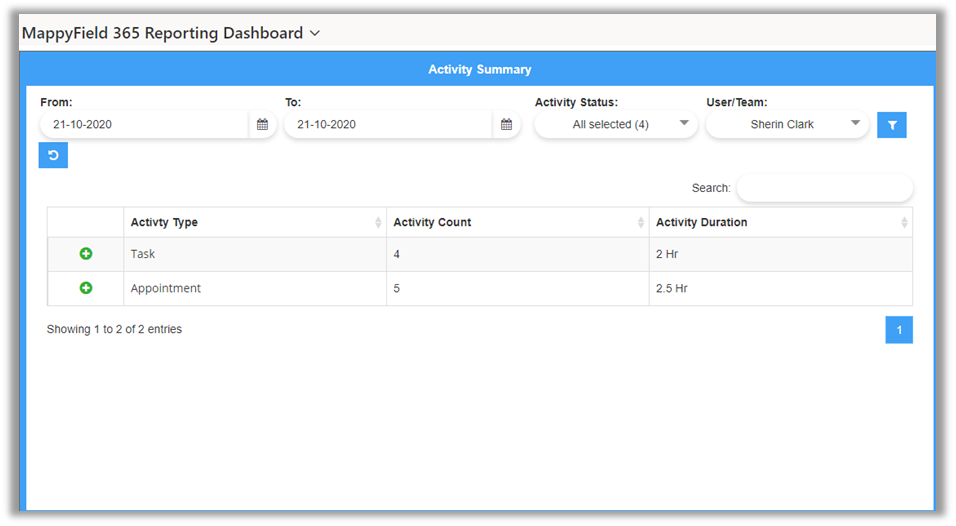This screenshot has height=526, width=956.
Task: Click the blue filter funnel button
Action: click(891, 125)
